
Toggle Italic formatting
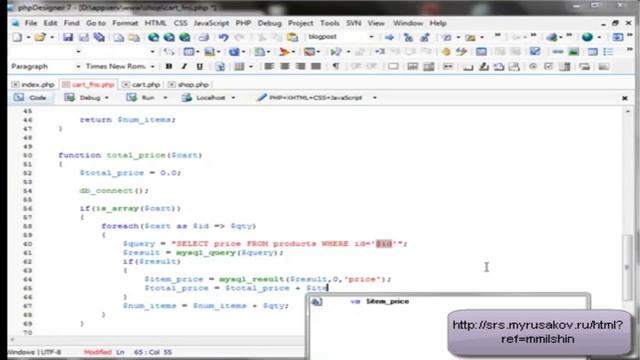[x=184, y=66]
